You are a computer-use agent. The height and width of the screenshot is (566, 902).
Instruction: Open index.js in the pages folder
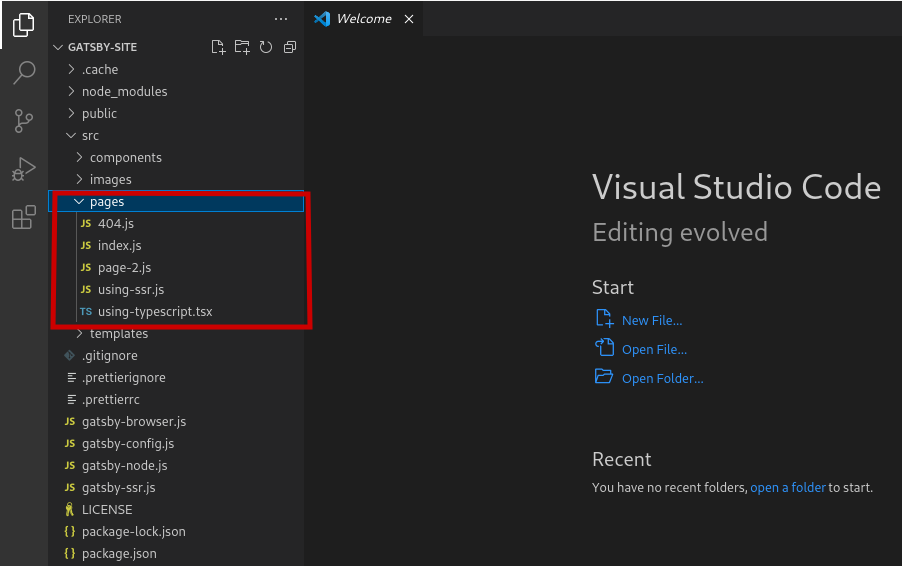pyautogui.click(x=119, y=245)
